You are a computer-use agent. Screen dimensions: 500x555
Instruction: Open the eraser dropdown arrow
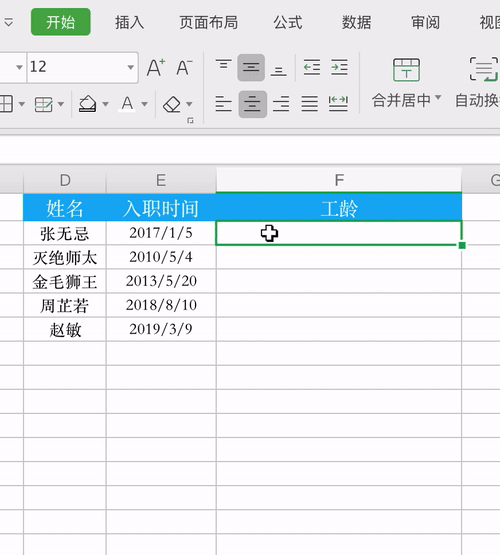(189, 104)
